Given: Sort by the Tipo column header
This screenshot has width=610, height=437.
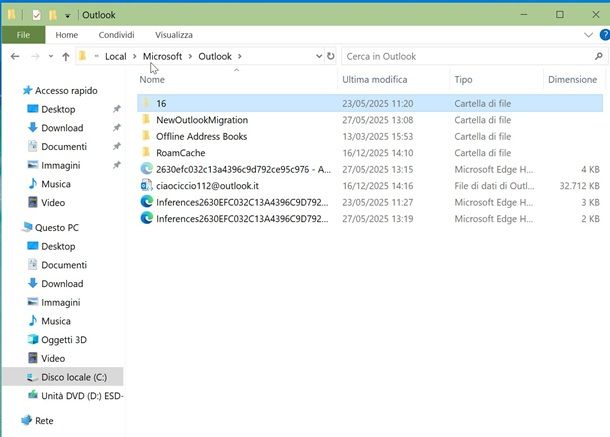Looking at the screenshot, I should point(463,79).
